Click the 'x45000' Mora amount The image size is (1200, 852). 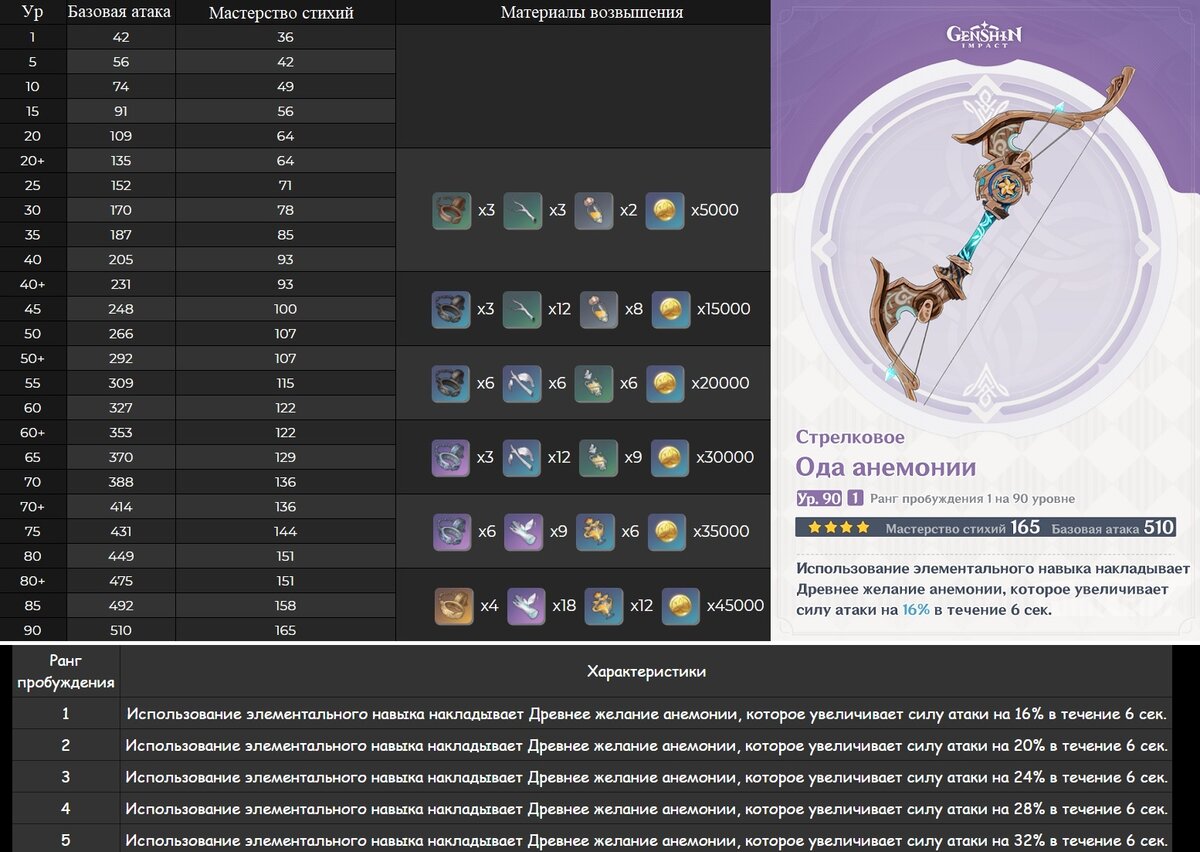click(735, 605)
